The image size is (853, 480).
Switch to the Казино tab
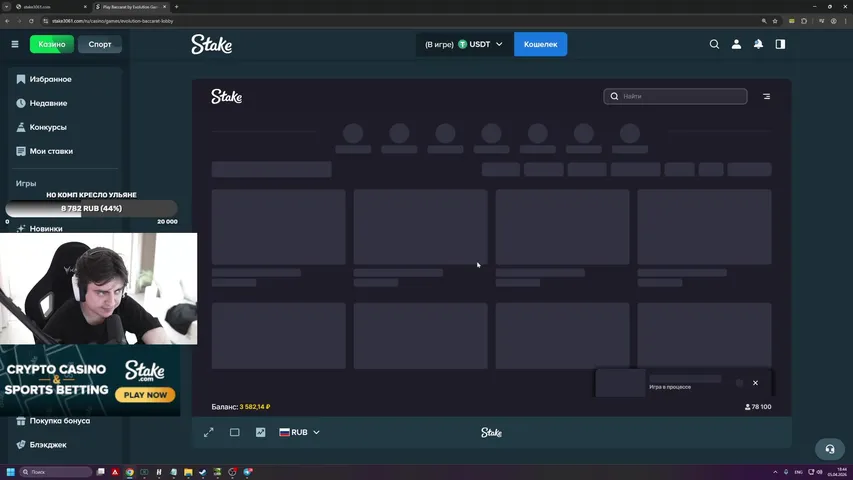coord(52,44)
